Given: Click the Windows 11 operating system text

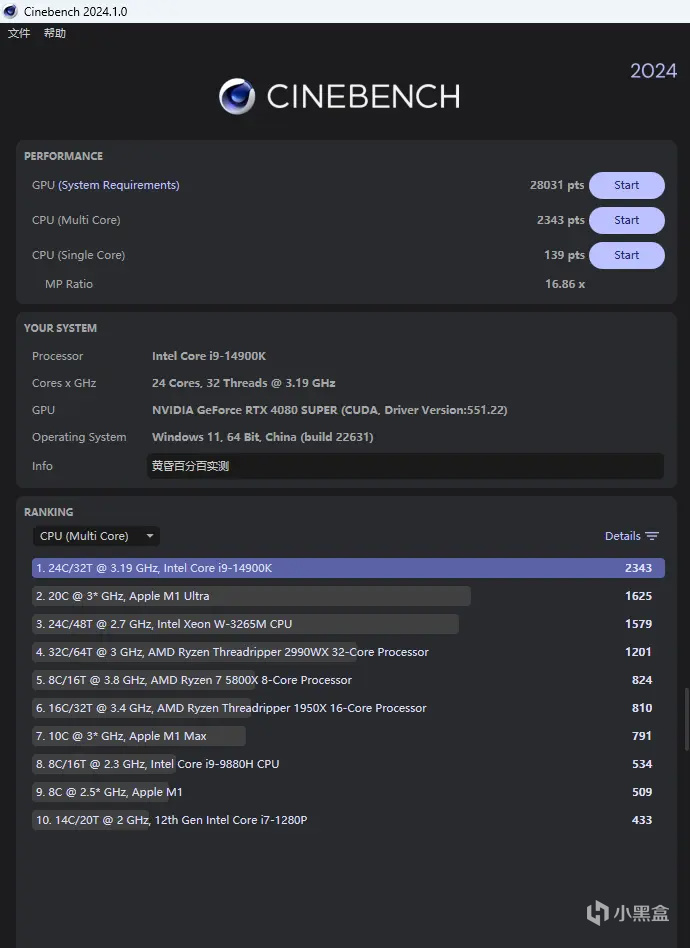Looking at the screenshot, I should click(262, 437).
